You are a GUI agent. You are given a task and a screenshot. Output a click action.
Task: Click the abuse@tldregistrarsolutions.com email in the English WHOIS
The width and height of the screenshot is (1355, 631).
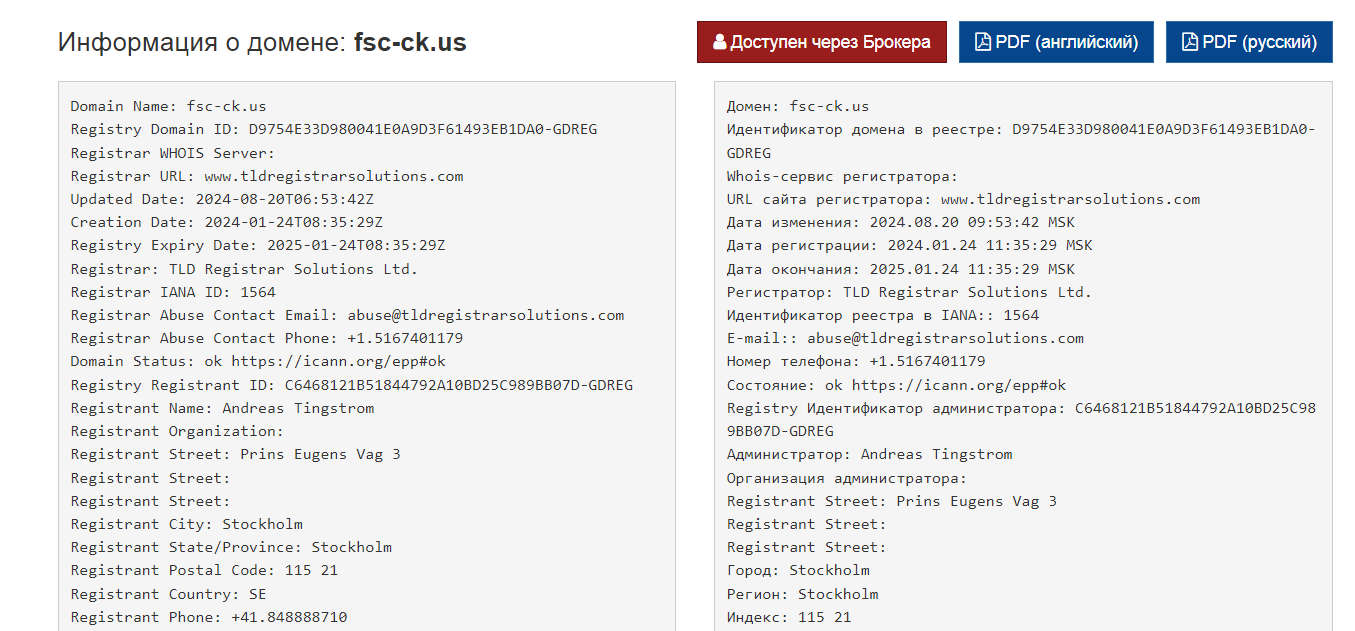pos(507,315)
